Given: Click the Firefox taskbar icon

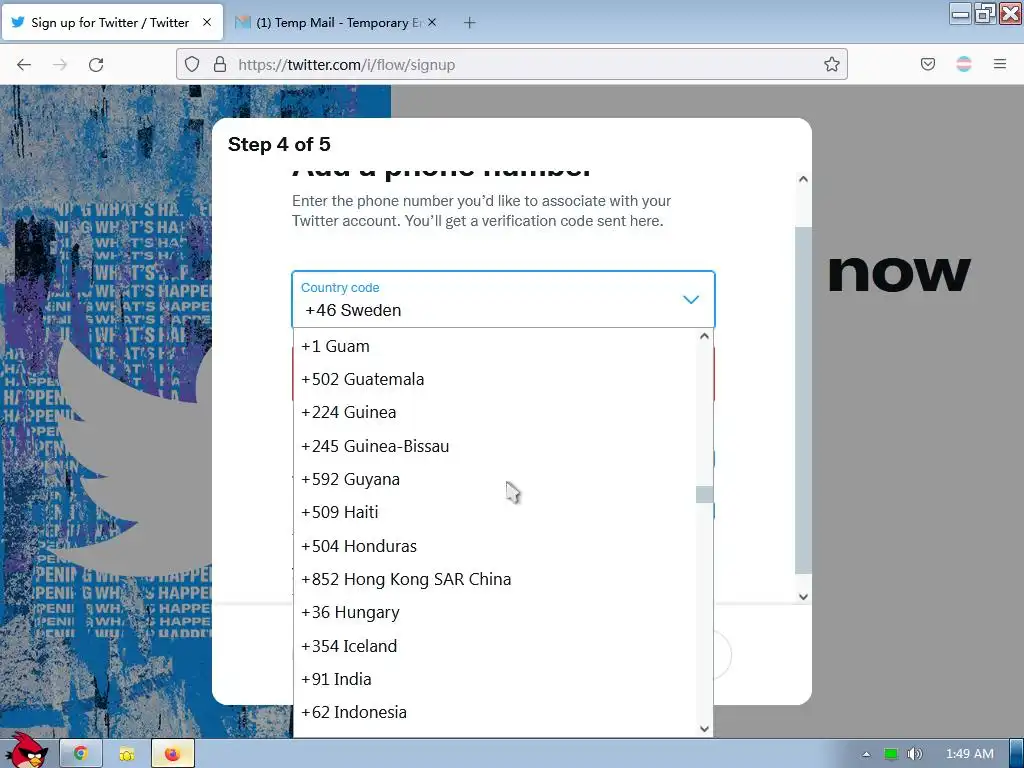Looking at the screenshot, I should click(x=172, y=754).
